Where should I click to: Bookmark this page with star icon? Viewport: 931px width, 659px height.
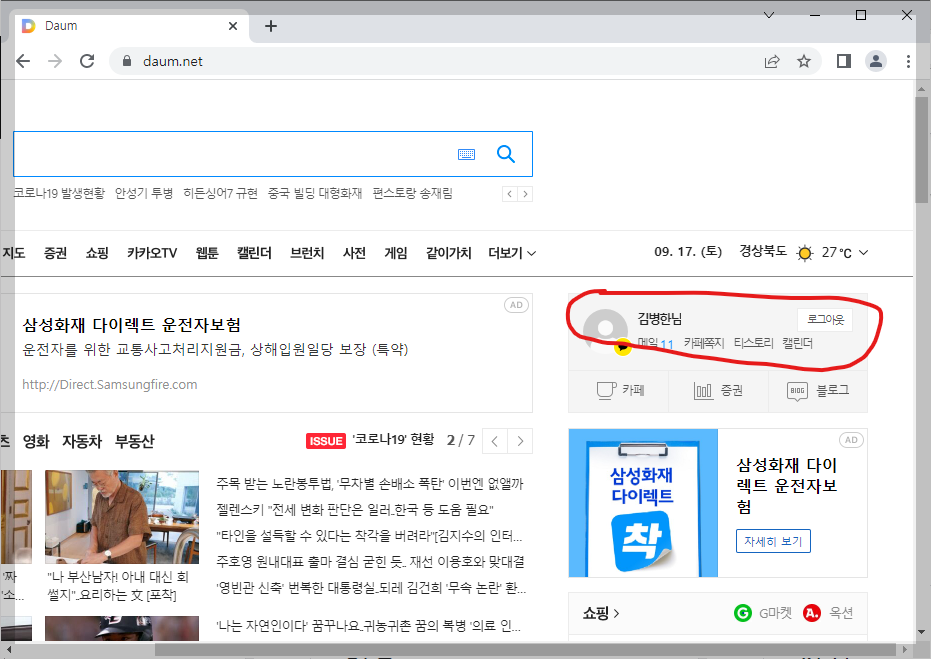(x=804, y=61)
